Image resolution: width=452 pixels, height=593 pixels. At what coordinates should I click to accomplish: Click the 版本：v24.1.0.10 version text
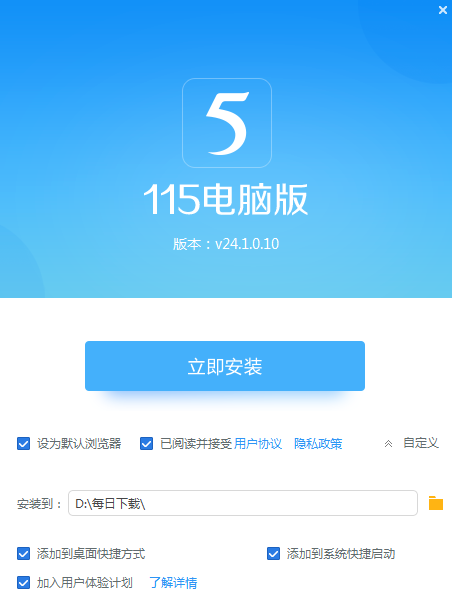[x=226, y=244]
